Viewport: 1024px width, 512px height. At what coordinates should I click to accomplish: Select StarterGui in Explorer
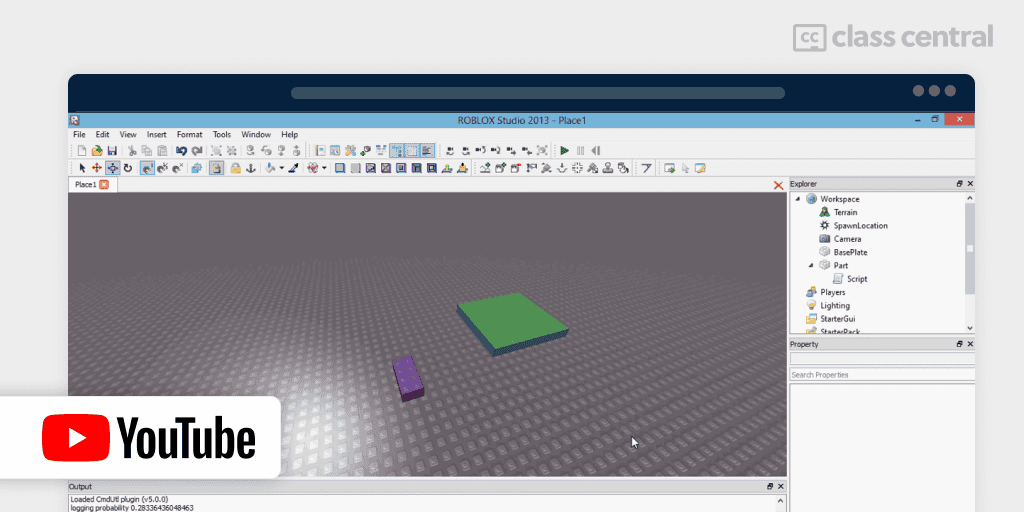click(x=838, y=319)
